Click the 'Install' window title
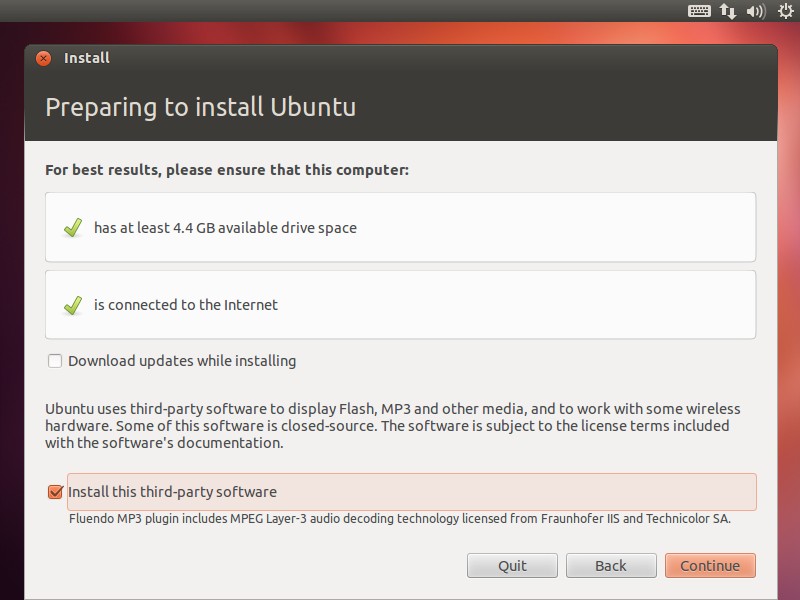The image size is (800, 600). [87, 58]
